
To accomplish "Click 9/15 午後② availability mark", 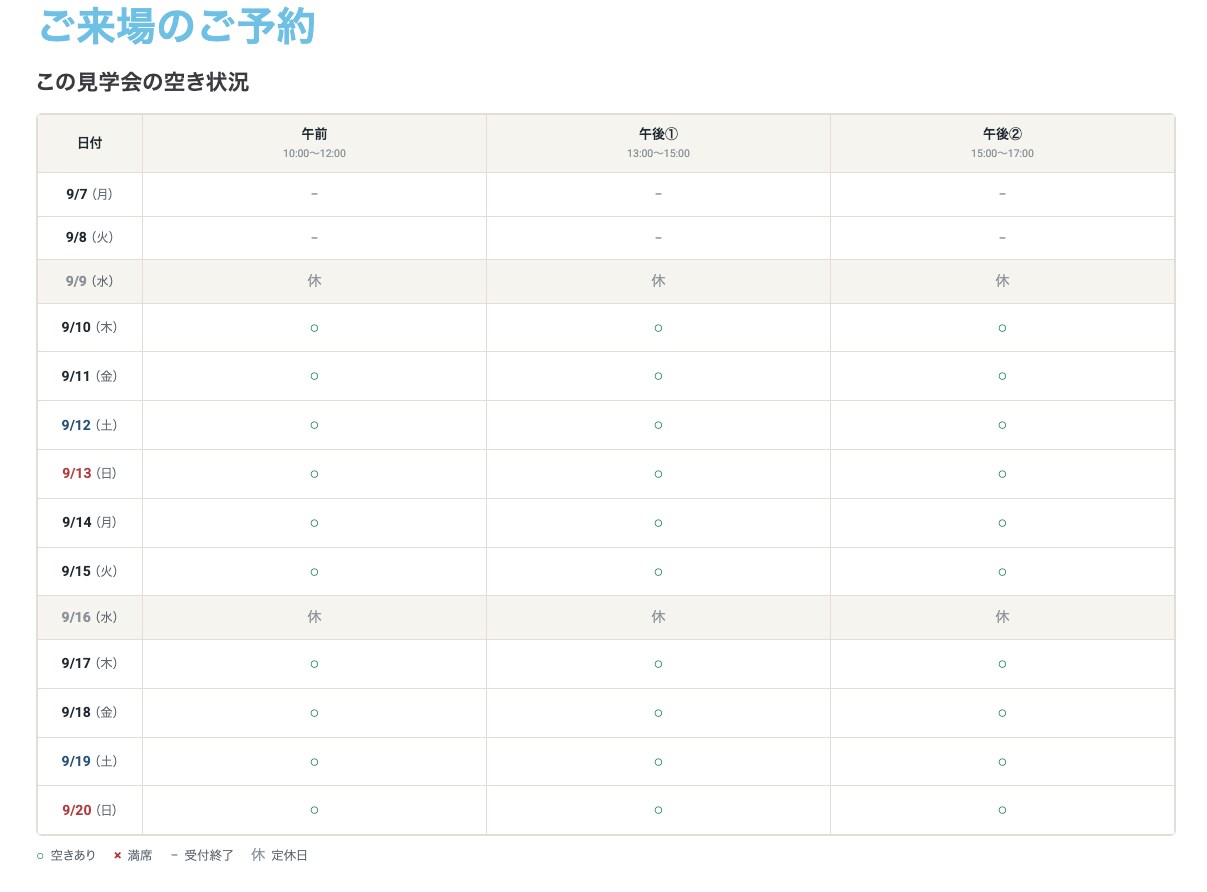I will [1002, 572].
